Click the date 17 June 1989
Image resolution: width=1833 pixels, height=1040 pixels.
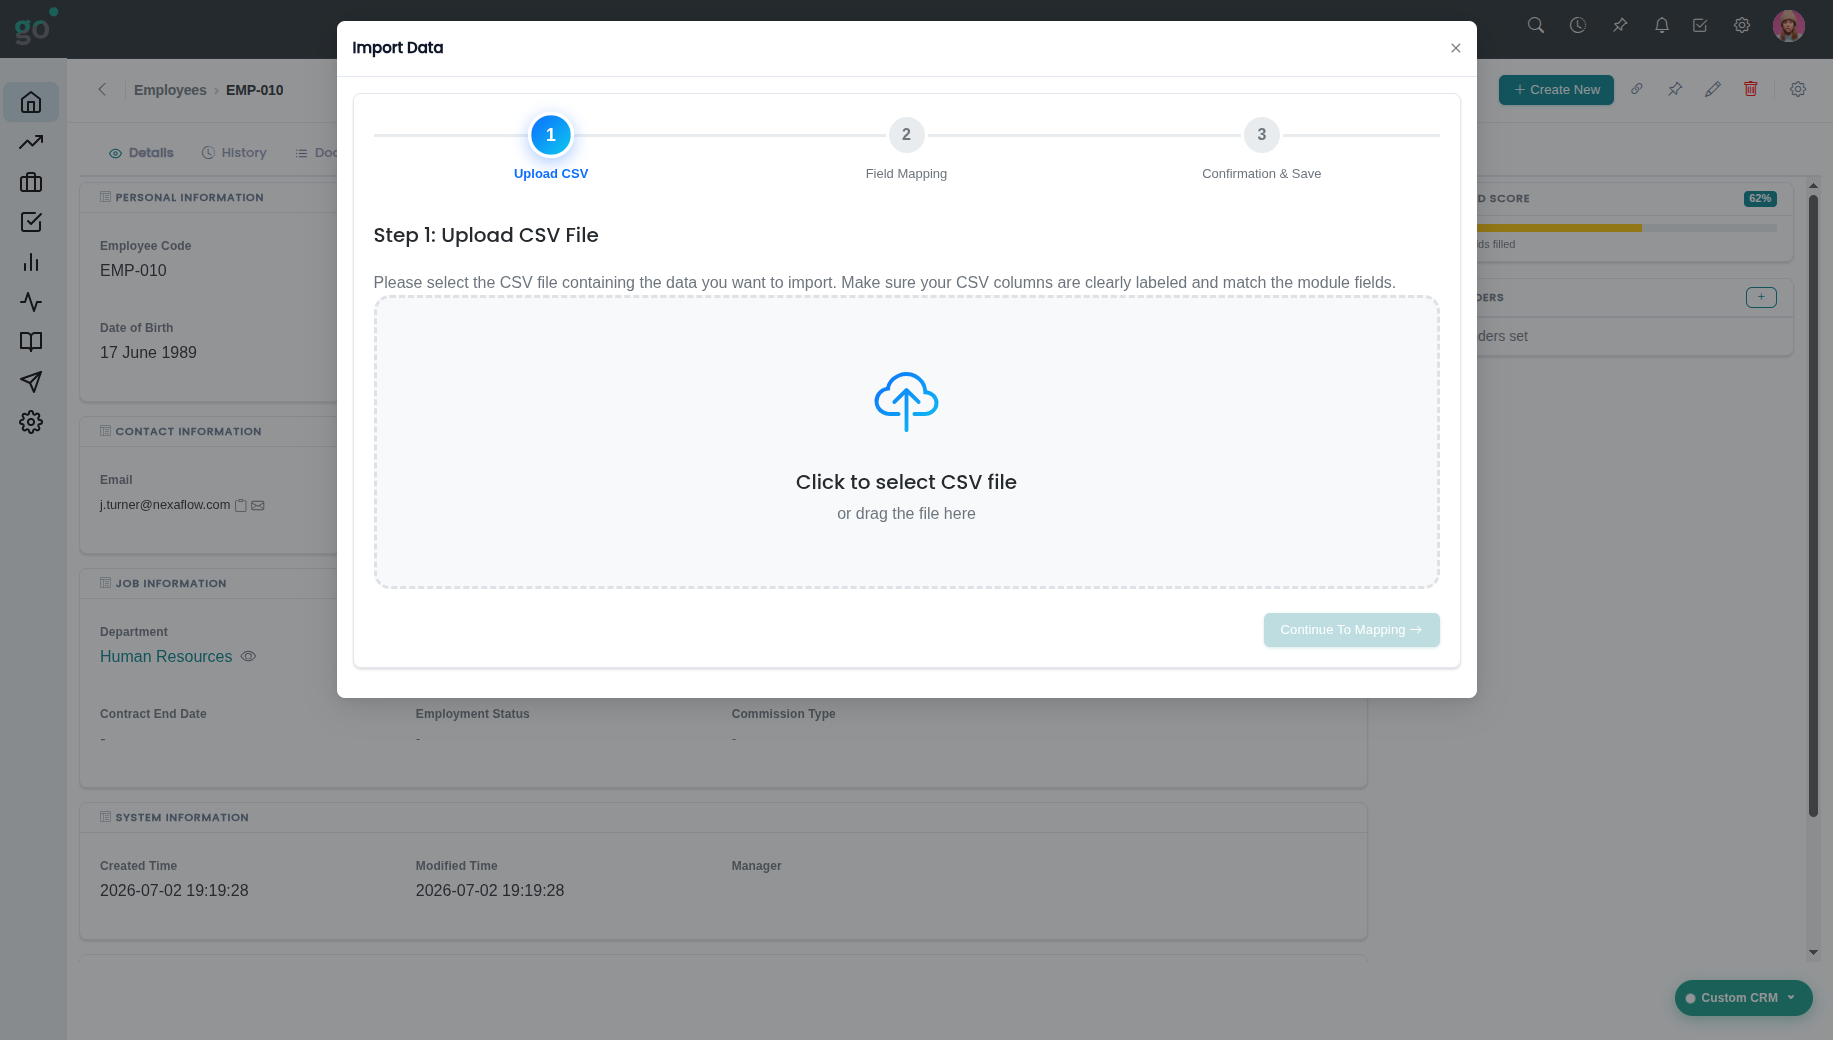pos(148,353)
